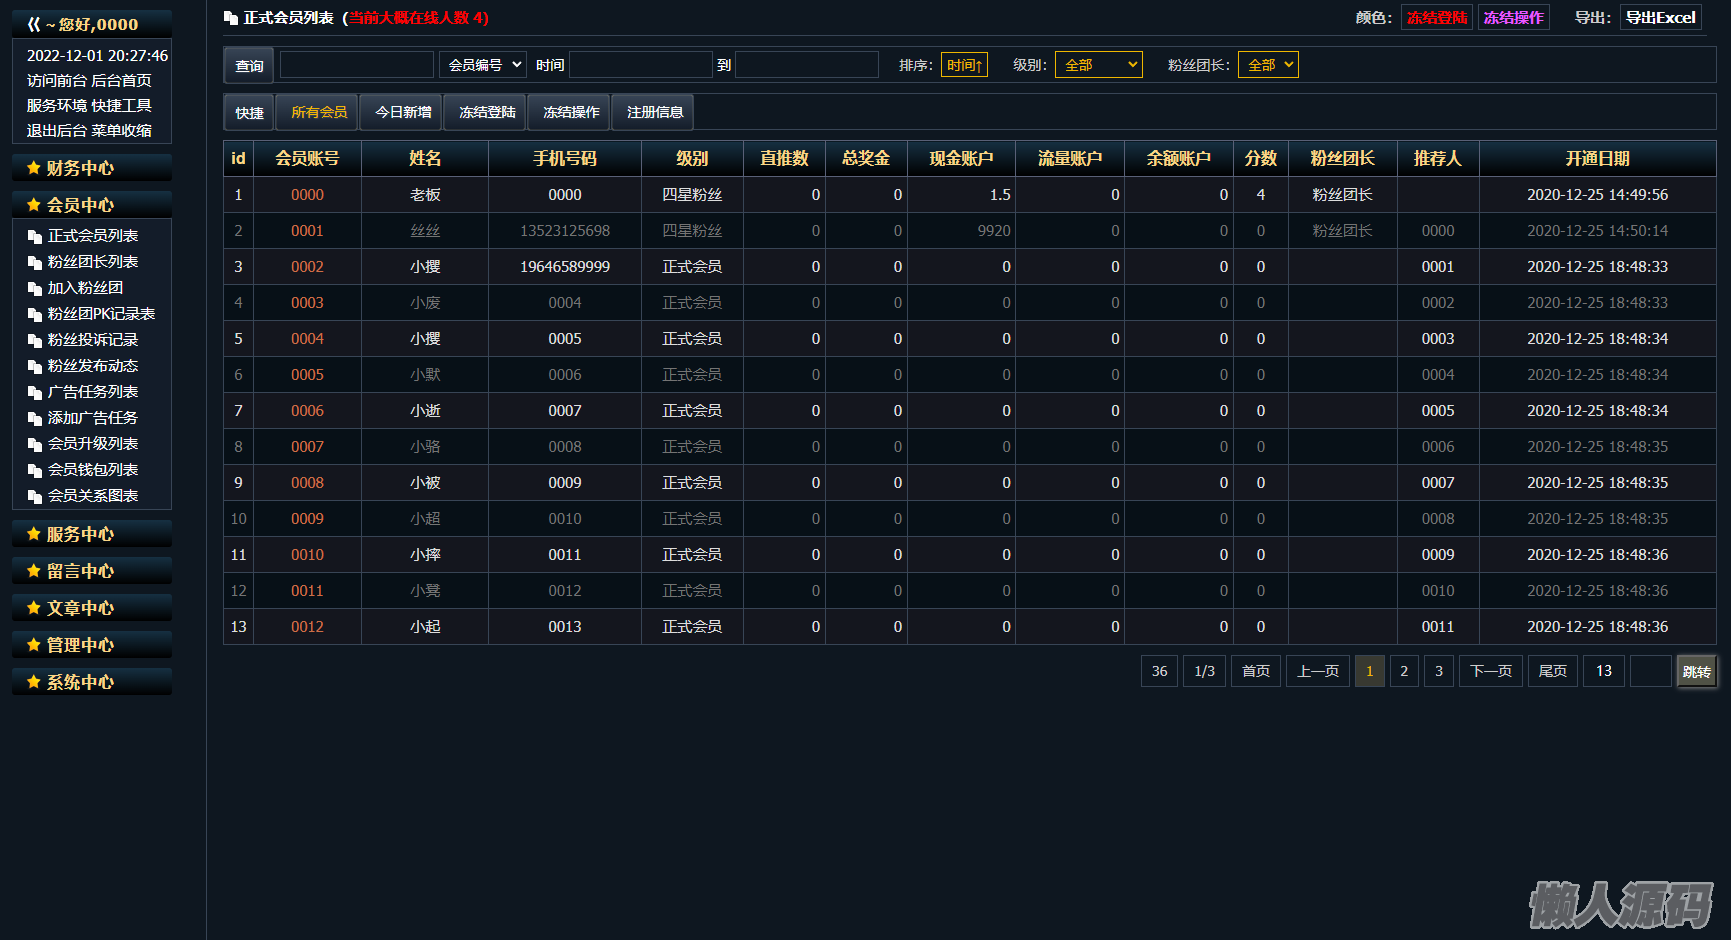
Task: Expand the 管理中心 menu section
Action: pos(80,645)
